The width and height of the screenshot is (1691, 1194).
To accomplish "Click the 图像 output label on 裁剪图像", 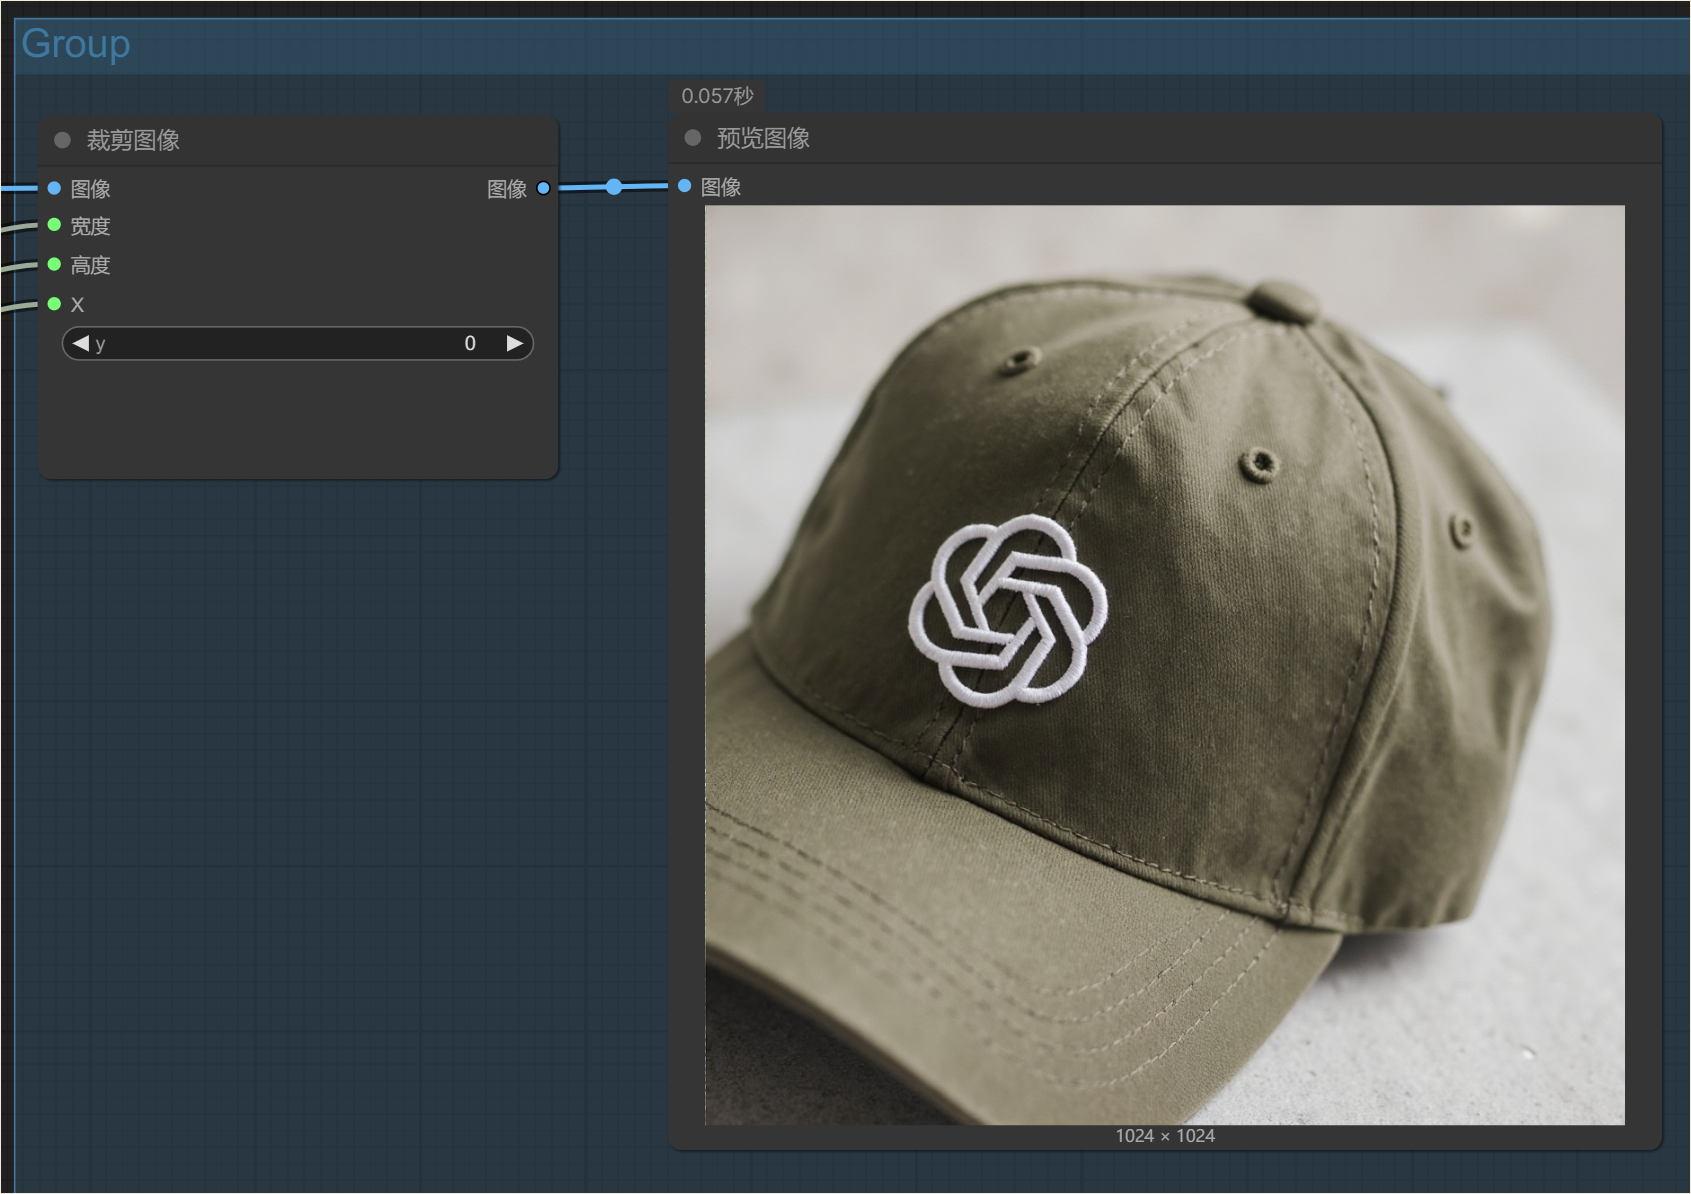I will 507,189.
